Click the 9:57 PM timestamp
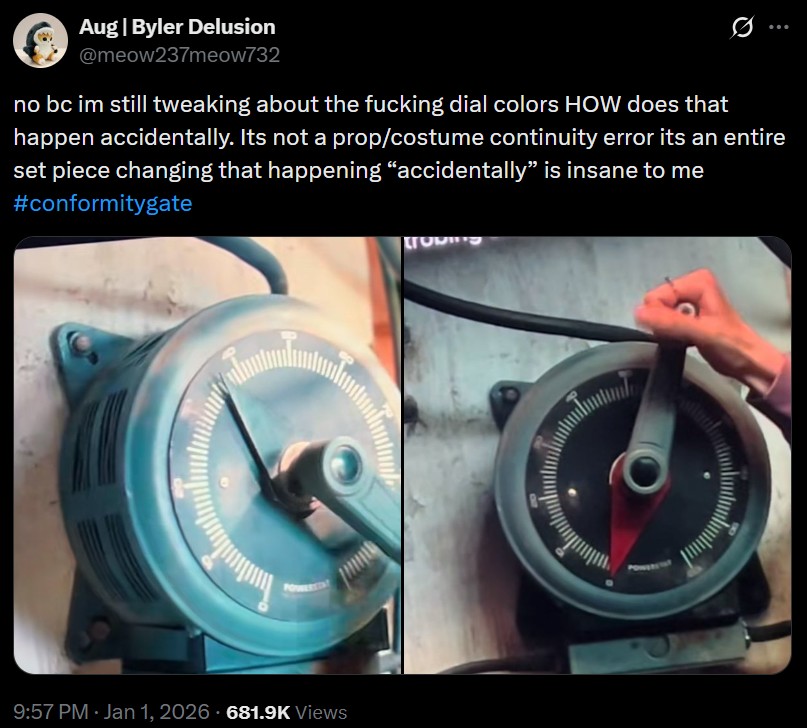The height and width of the screenshot is (728, 807). click(x=51, y=712)
